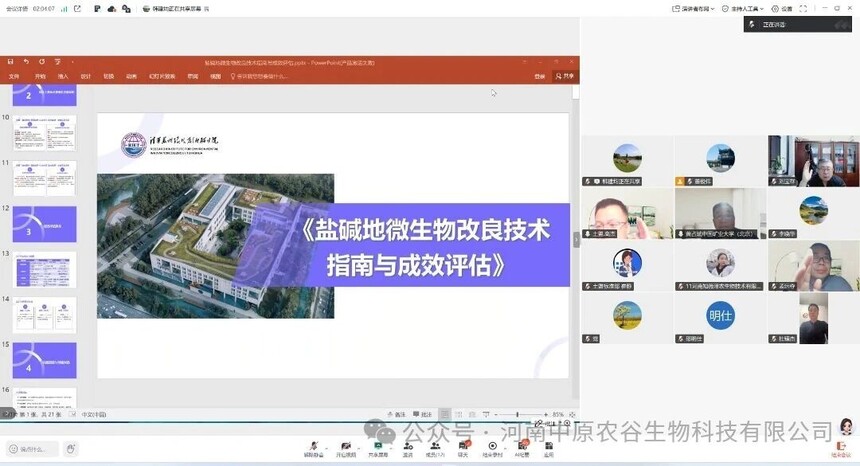Open the 共享屏幕 share screen icon
The height and width of the screenshot is (466, 860).
click(x=377, y=449)
